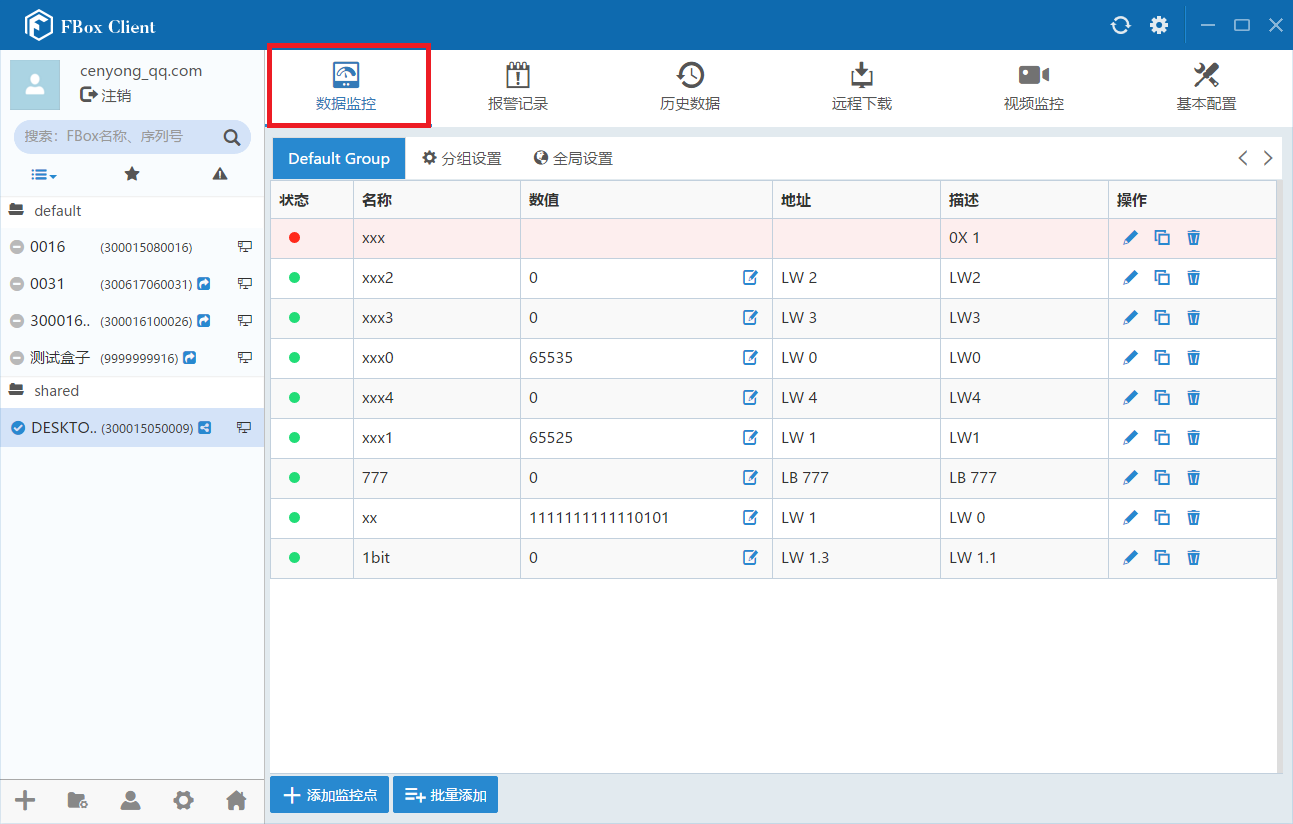Open the video monitoring tab (视频监控)
Screen dimensions: 1293x824
point(1033,87)
